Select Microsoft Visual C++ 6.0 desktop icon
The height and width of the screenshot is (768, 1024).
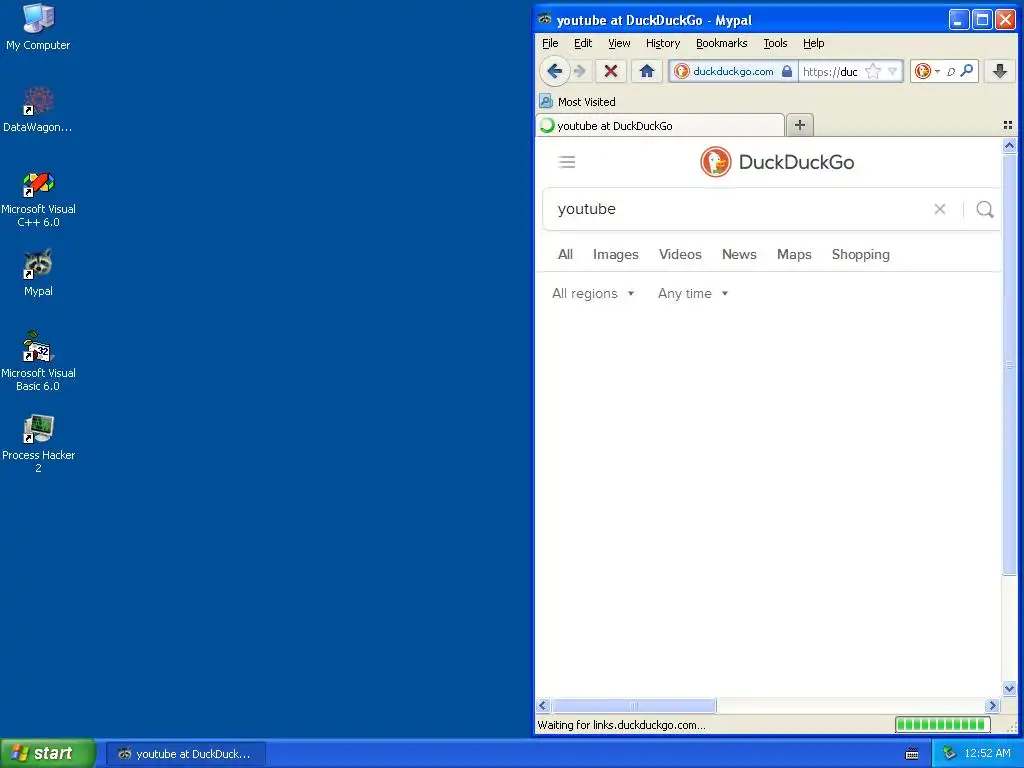[x=38, y=199]
